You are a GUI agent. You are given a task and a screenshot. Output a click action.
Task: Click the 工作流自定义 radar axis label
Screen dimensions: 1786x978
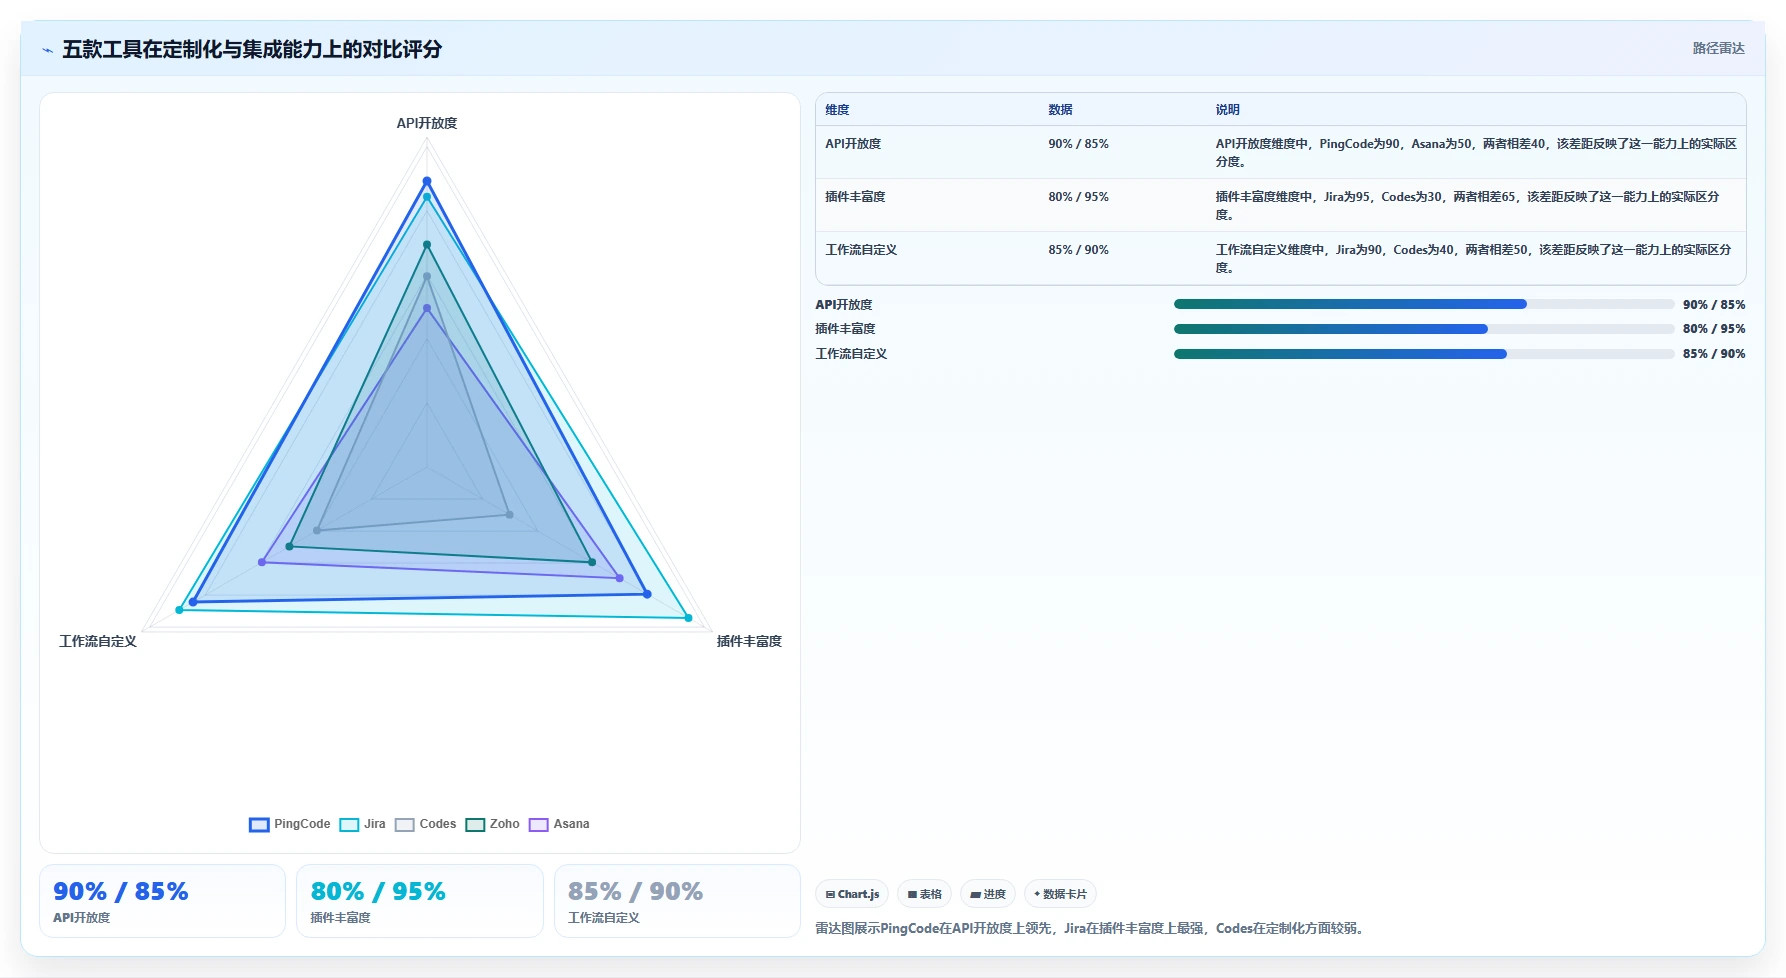coord(98,641)
